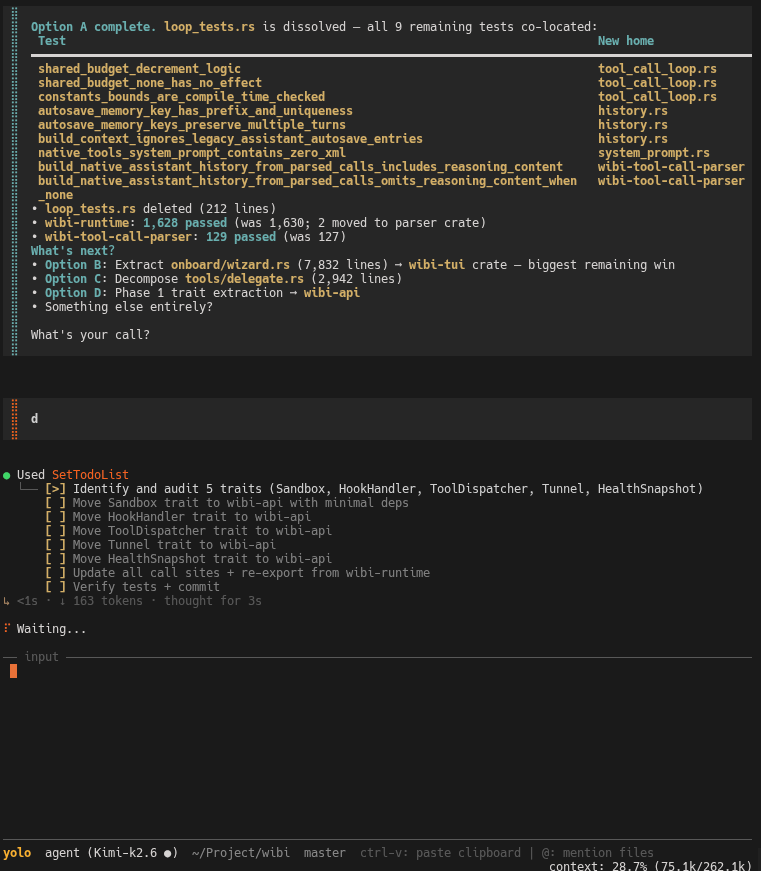Click '@: mention files' hint
761x871 pixels.
[x=598, y=853]
